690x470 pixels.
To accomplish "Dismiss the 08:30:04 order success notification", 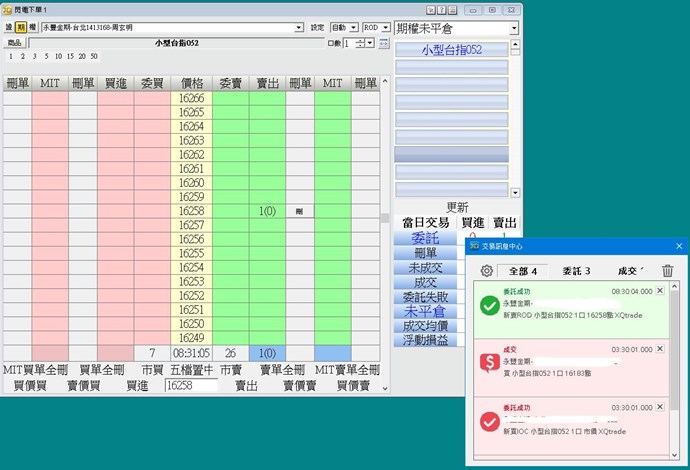I will point(661,291).
